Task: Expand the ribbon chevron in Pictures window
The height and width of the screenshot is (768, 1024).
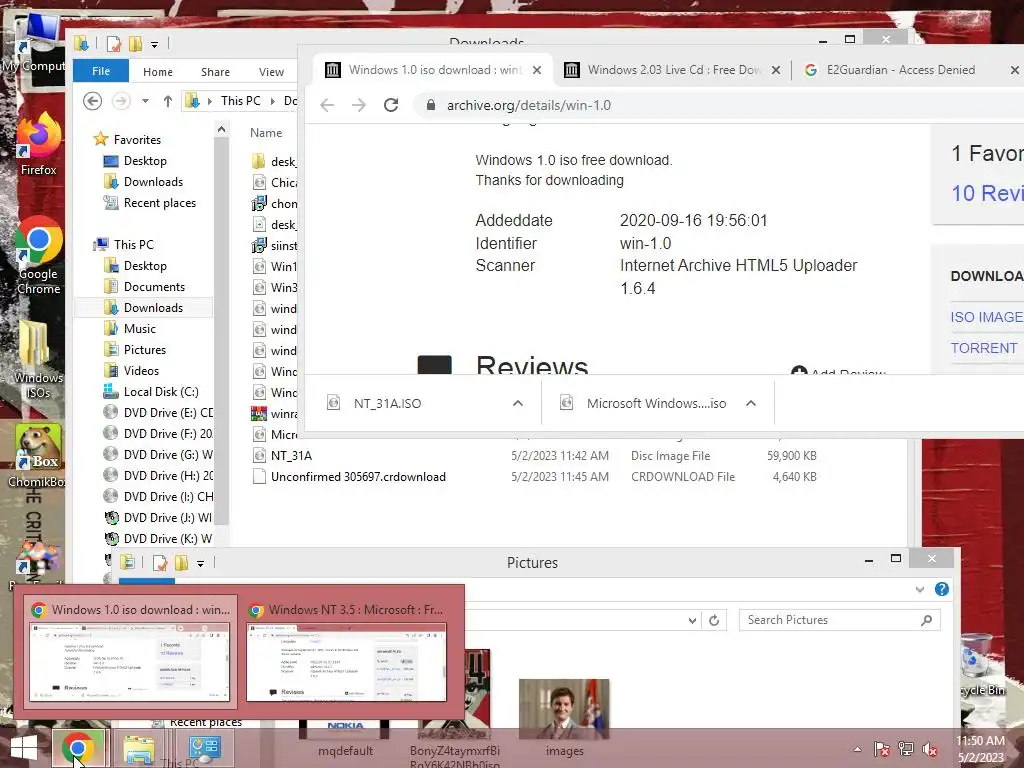Action: (x=920, y=589)
